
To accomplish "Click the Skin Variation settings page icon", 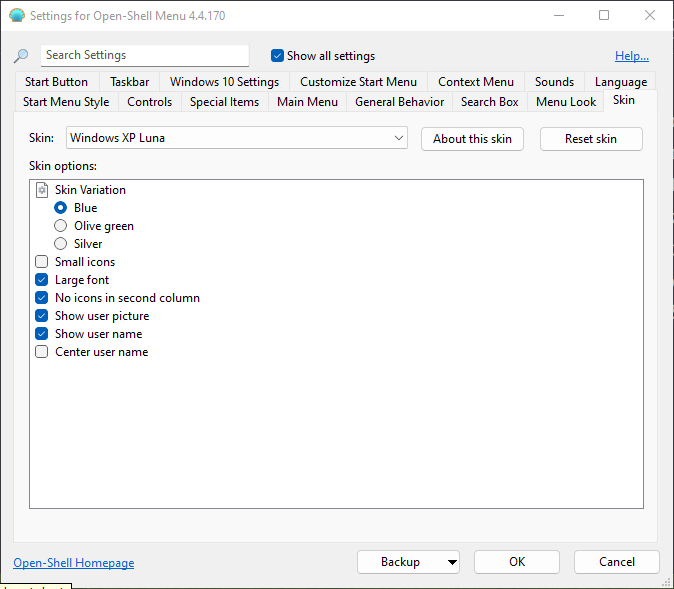I will pos(42,190).
